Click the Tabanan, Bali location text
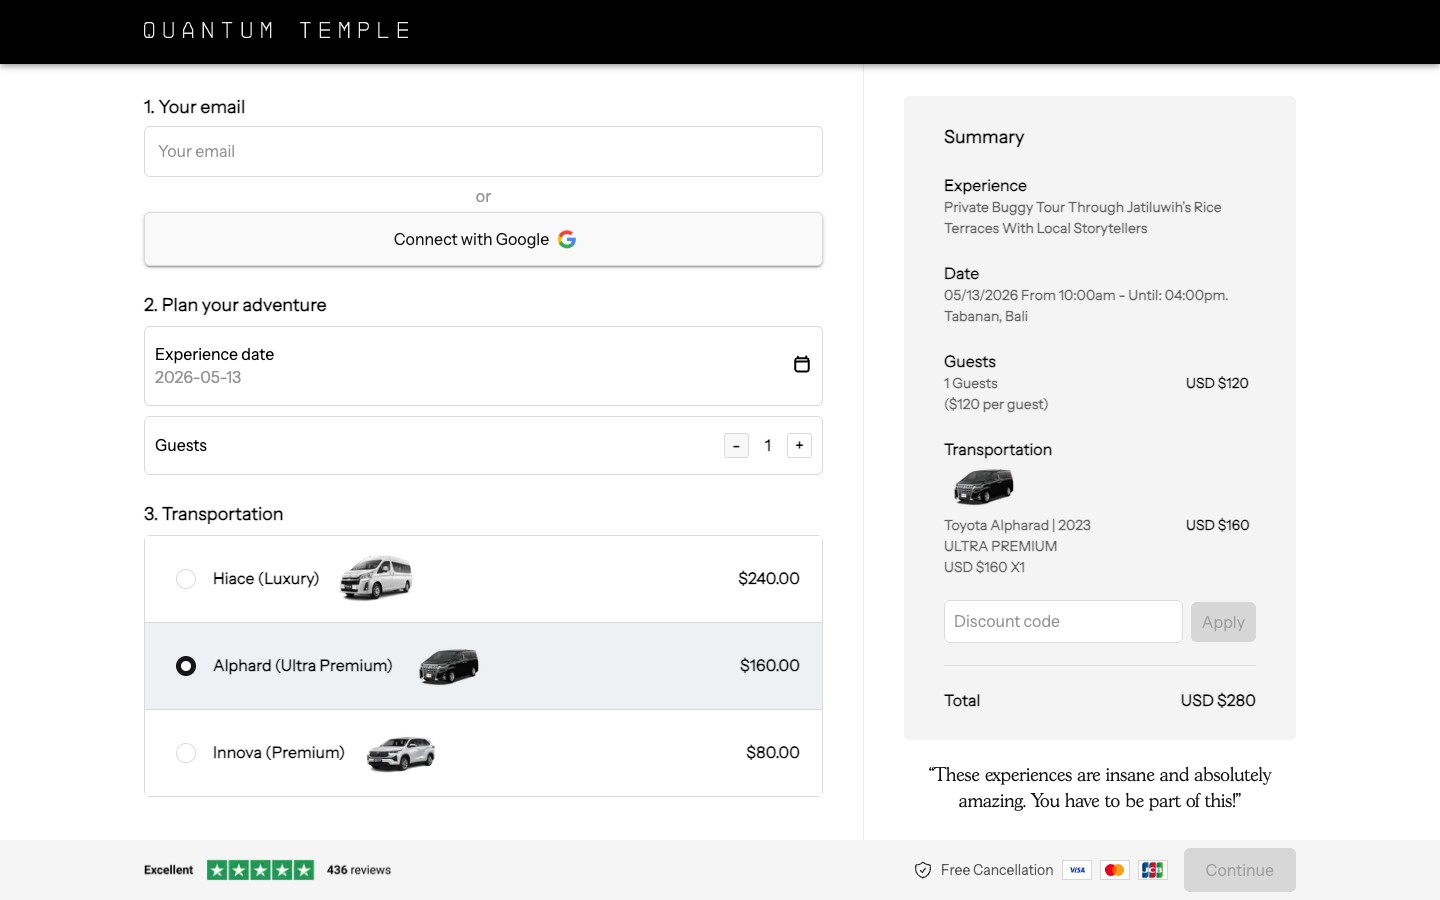Image resolution: width=1440 pixels, height=900 pixels. pos(986,316)
